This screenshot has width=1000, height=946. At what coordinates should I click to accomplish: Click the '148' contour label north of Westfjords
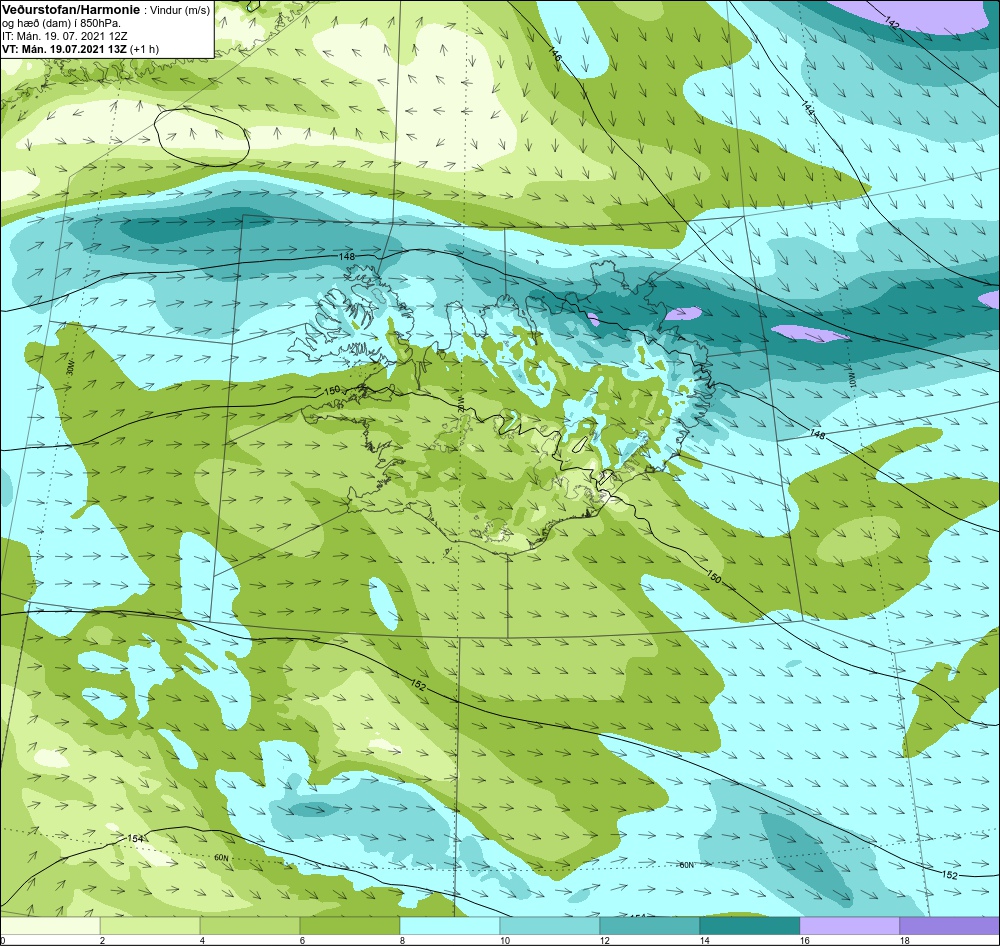(347, 256)
